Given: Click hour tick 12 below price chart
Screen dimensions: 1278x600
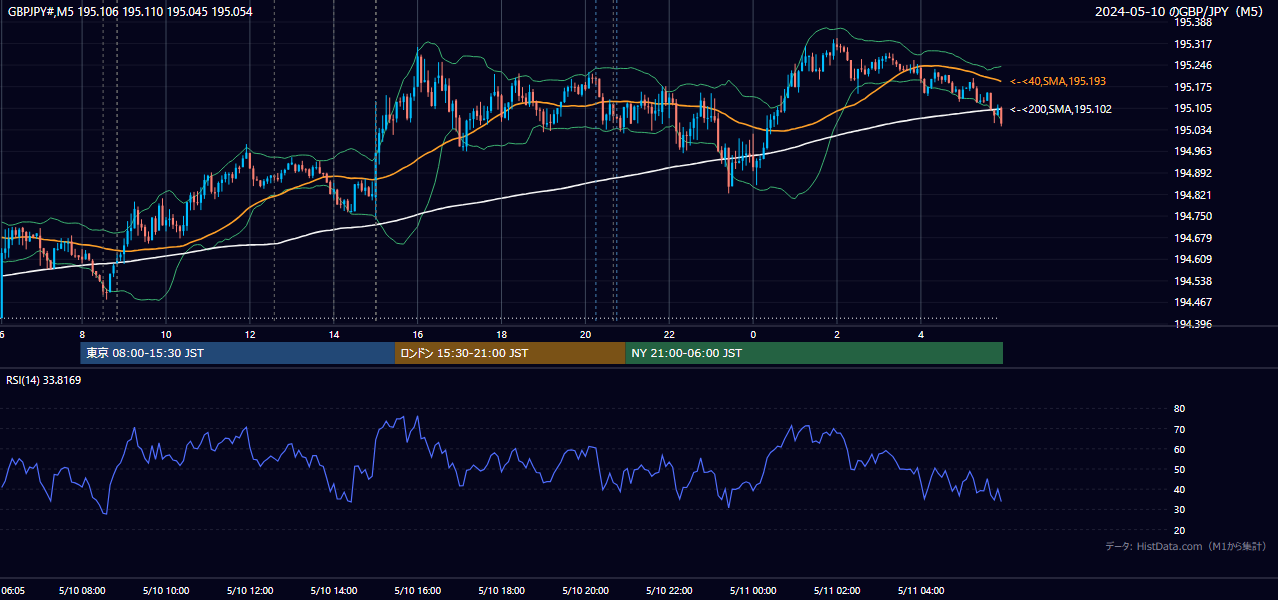Looking at the screenshot, I should [250, 334].
